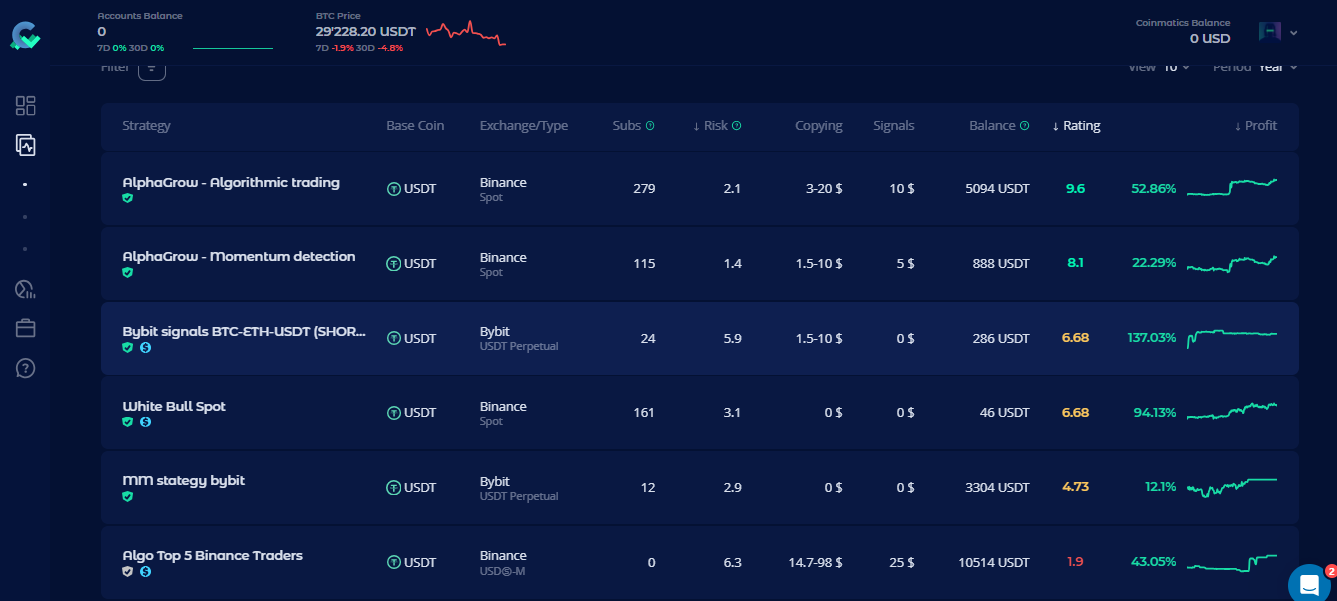Click the 14.7-98 $ copying cell

pos(814,563)
